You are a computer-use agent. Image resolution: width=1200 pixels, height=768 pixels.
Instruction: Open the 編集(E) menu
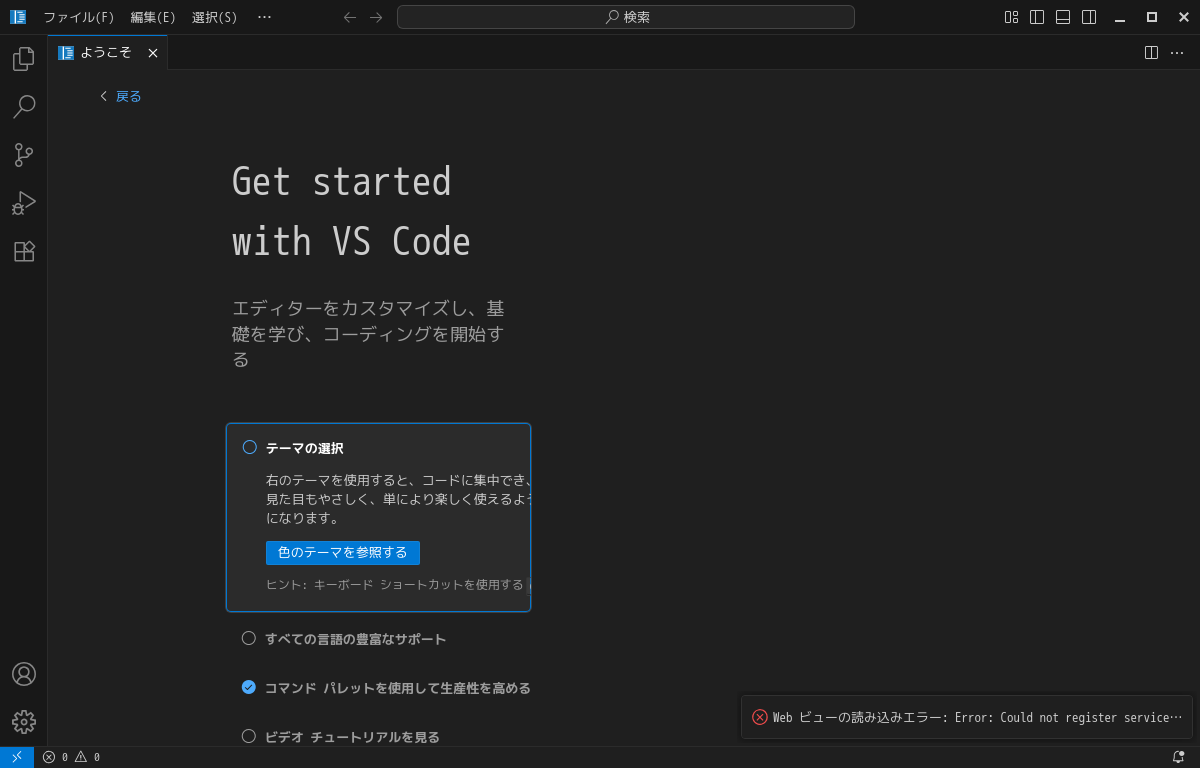(153, 17)
